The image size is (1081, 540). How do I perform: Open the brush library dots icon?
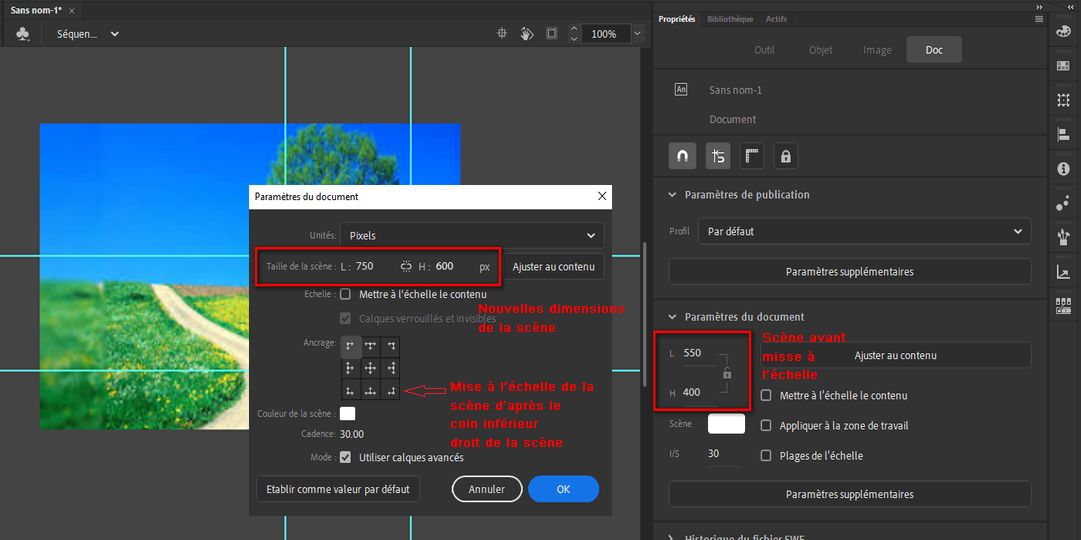click(x=1063, y=203)
